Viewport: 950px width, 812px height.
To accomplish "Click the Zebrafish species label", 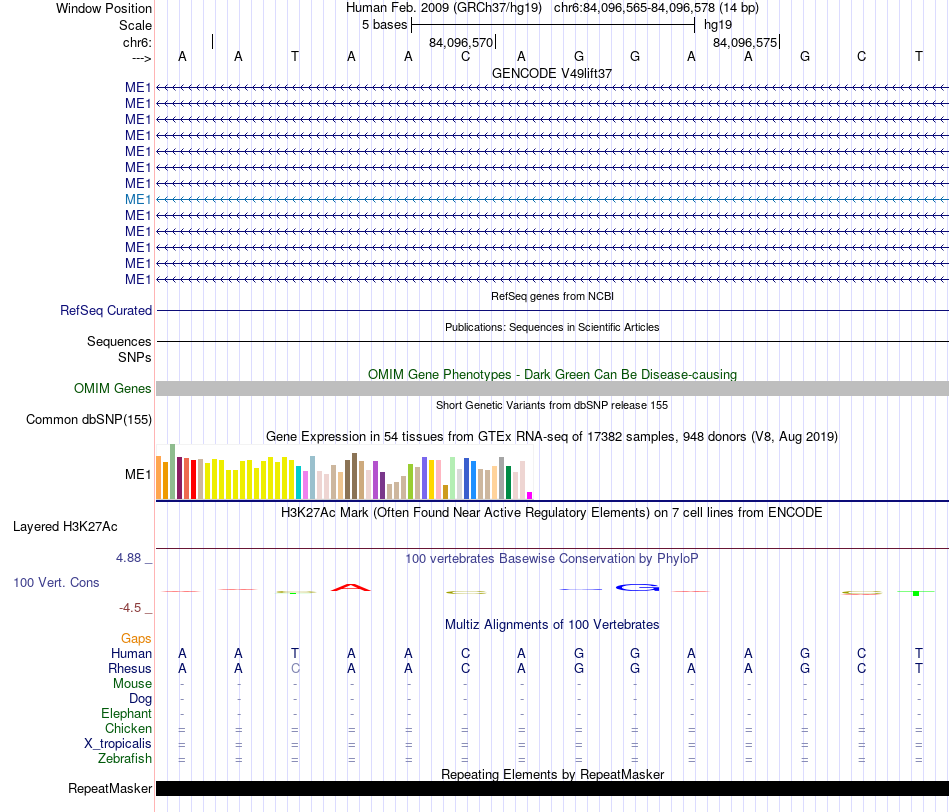I will tap(125, 759).
